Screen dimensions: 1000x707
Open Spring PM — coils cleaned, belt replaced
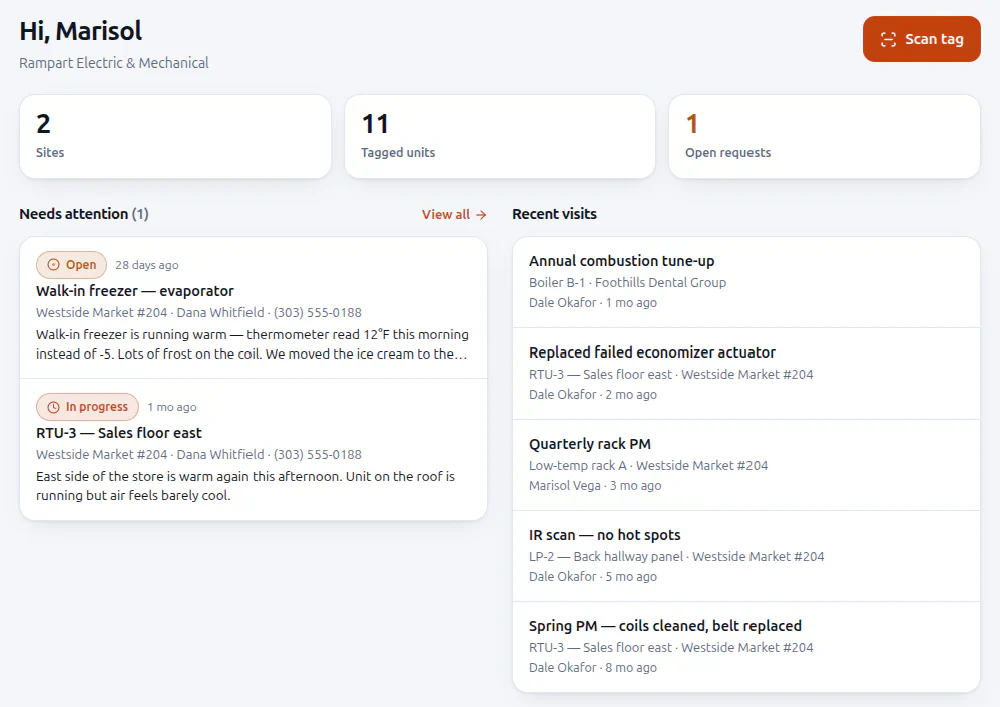coord(746,646)
